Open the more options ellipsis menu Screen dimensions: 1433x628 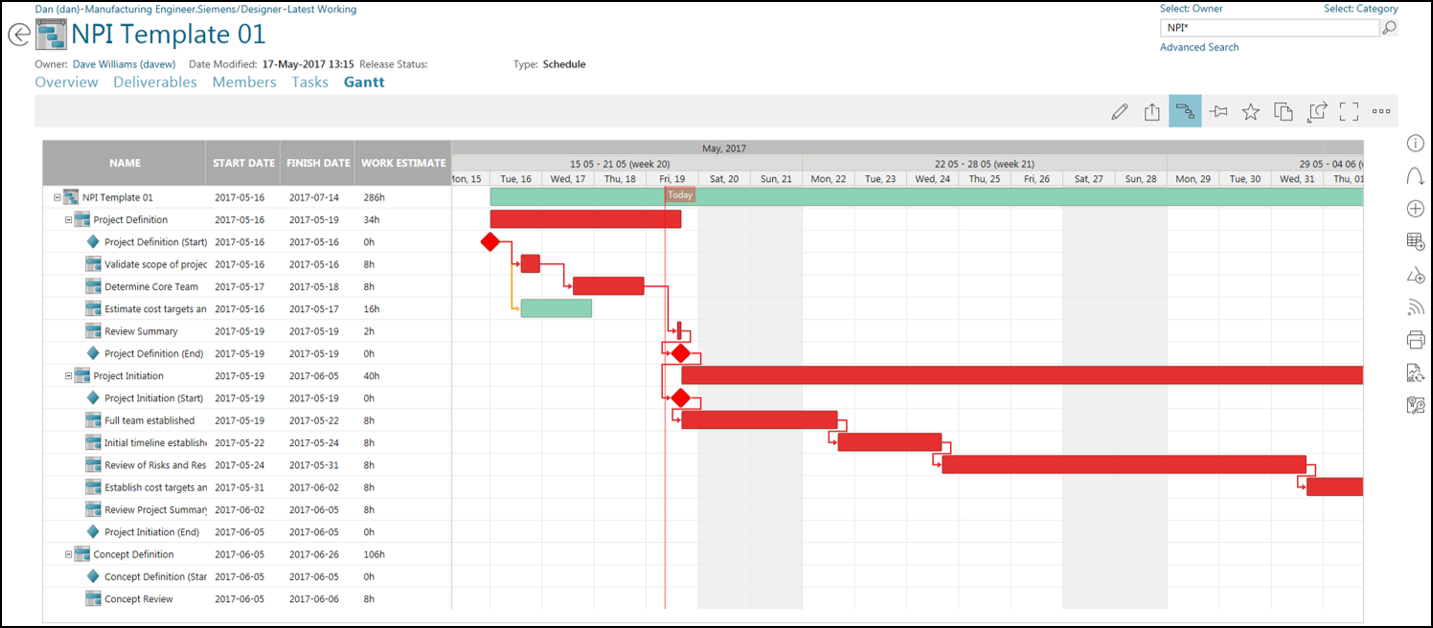coord(1381,112)
